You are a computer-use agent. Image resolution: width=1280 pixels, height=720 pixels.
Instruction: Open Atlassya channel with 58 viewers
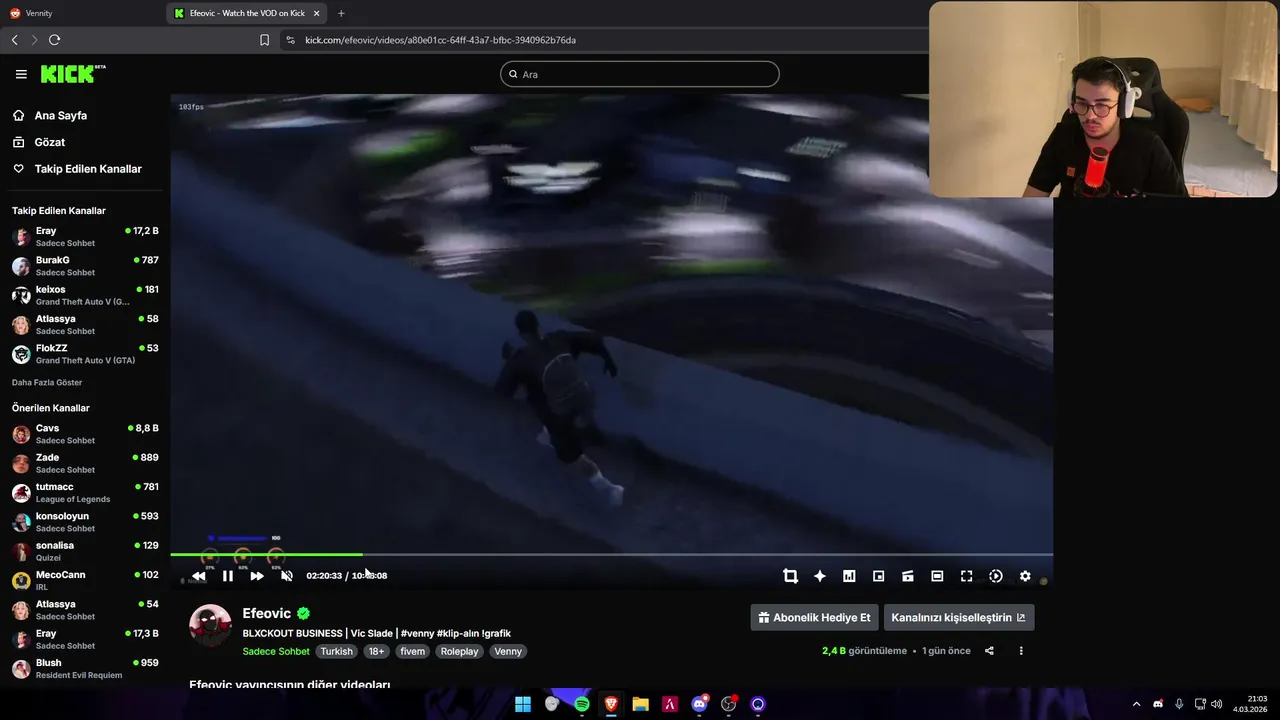(85, 324)
